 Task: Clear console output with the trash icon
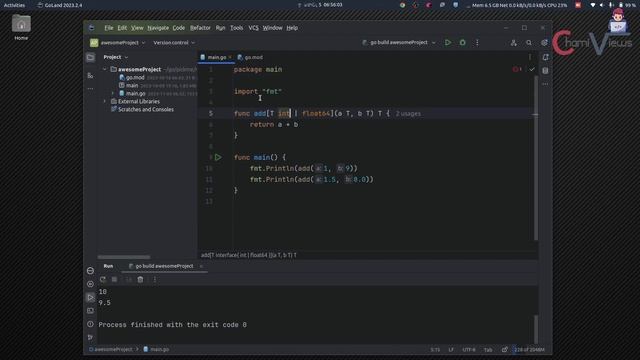(x=140, y=280)
